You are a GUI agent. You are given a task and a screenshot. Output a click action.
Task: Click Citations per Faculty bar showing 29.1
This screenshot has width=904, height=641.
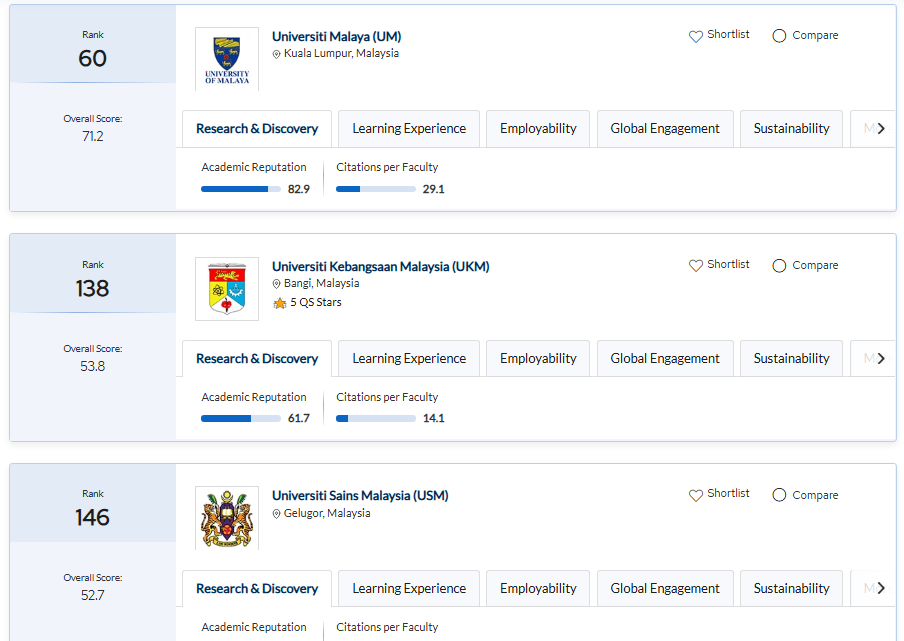click(x=375, y=189)
